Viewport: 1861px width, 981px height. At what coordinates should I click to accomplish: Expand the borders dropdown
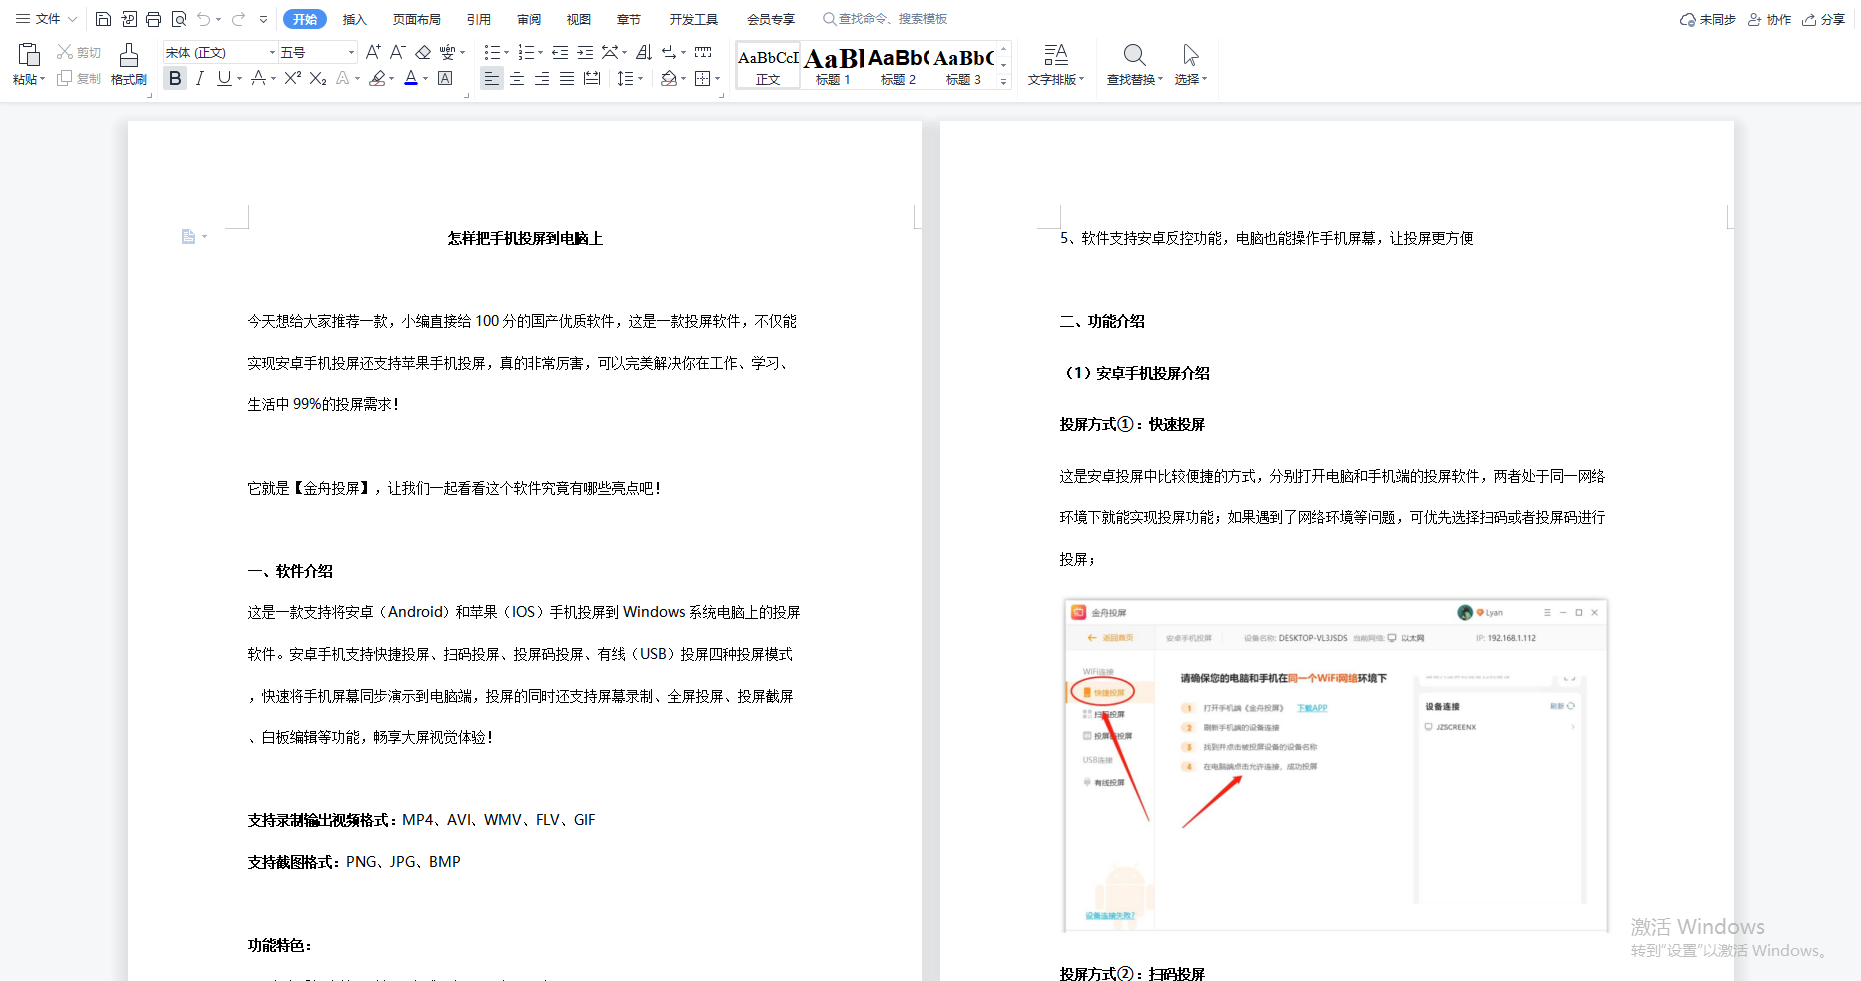click(717, 78)
